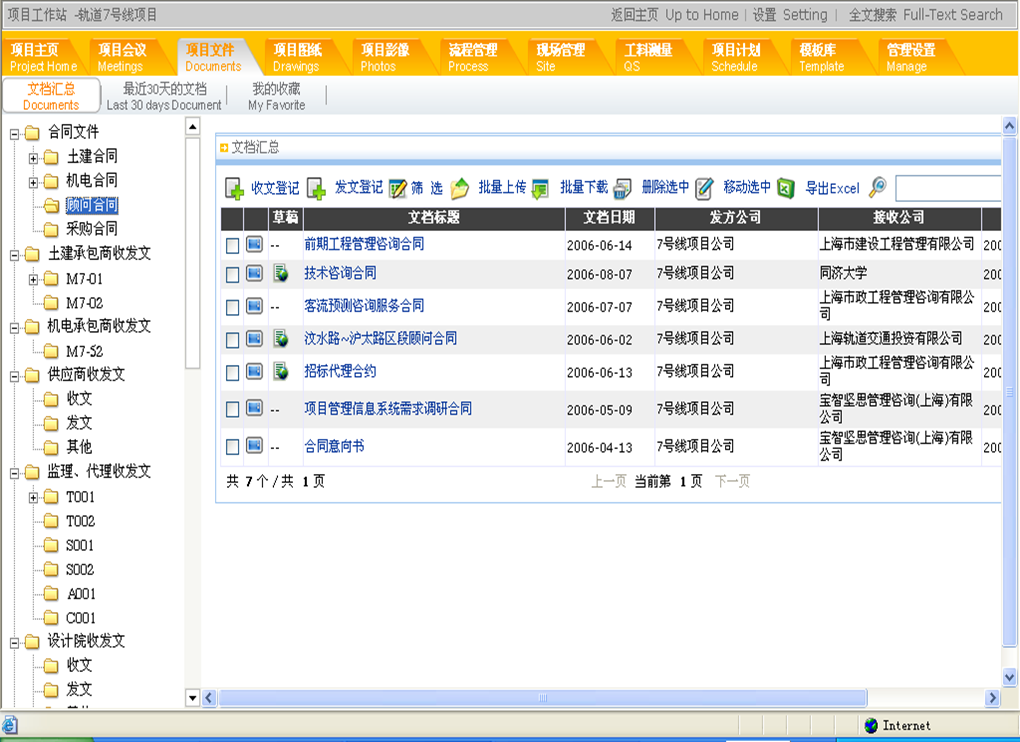
Task: Click the Excel icon beside 导出Excel
Action: (x=786, y=189)
